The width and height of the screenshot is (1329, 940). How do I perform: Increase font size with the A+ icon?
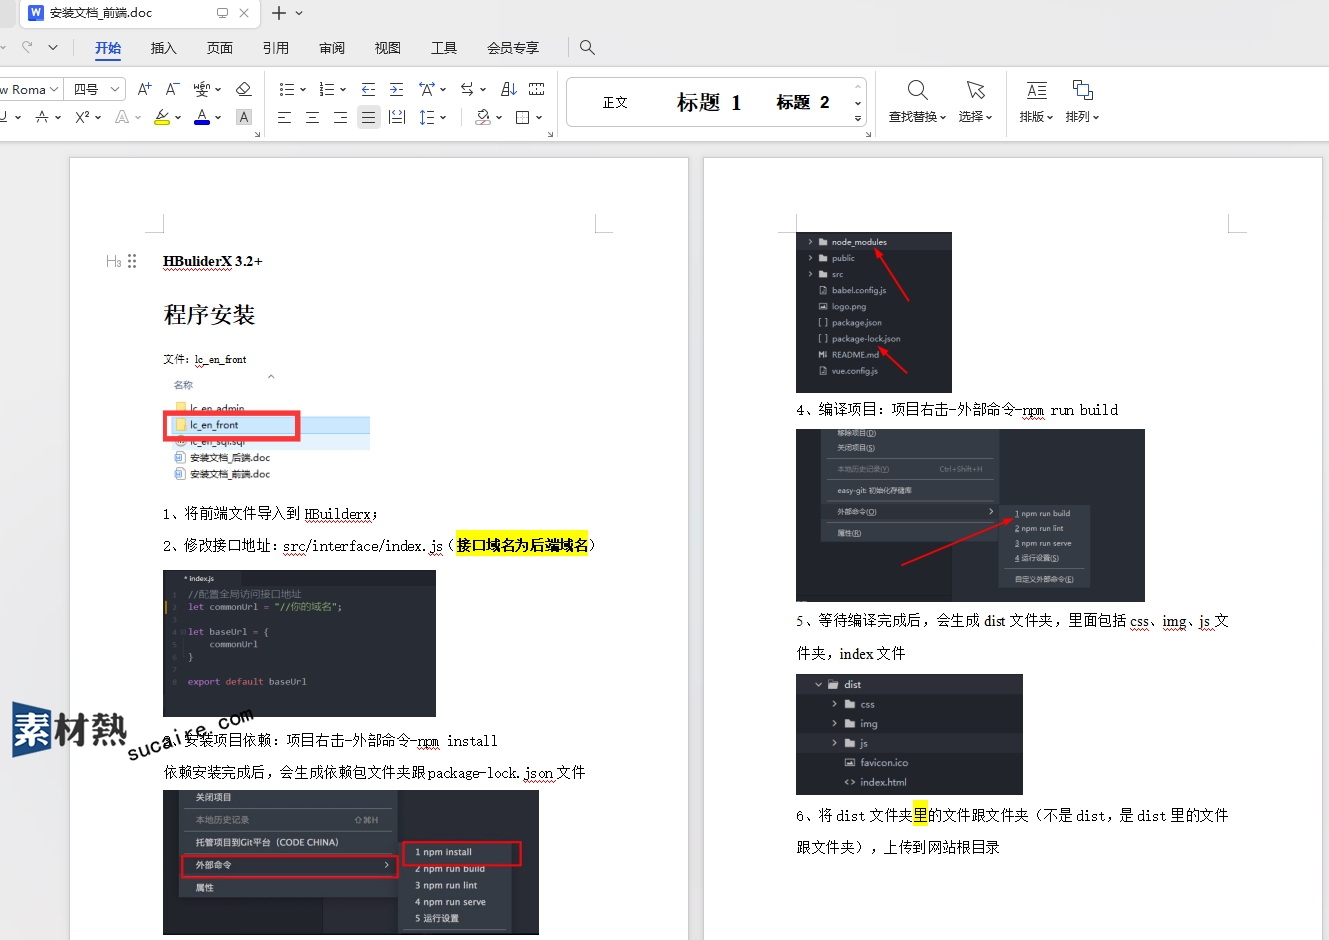pos(144,89)
